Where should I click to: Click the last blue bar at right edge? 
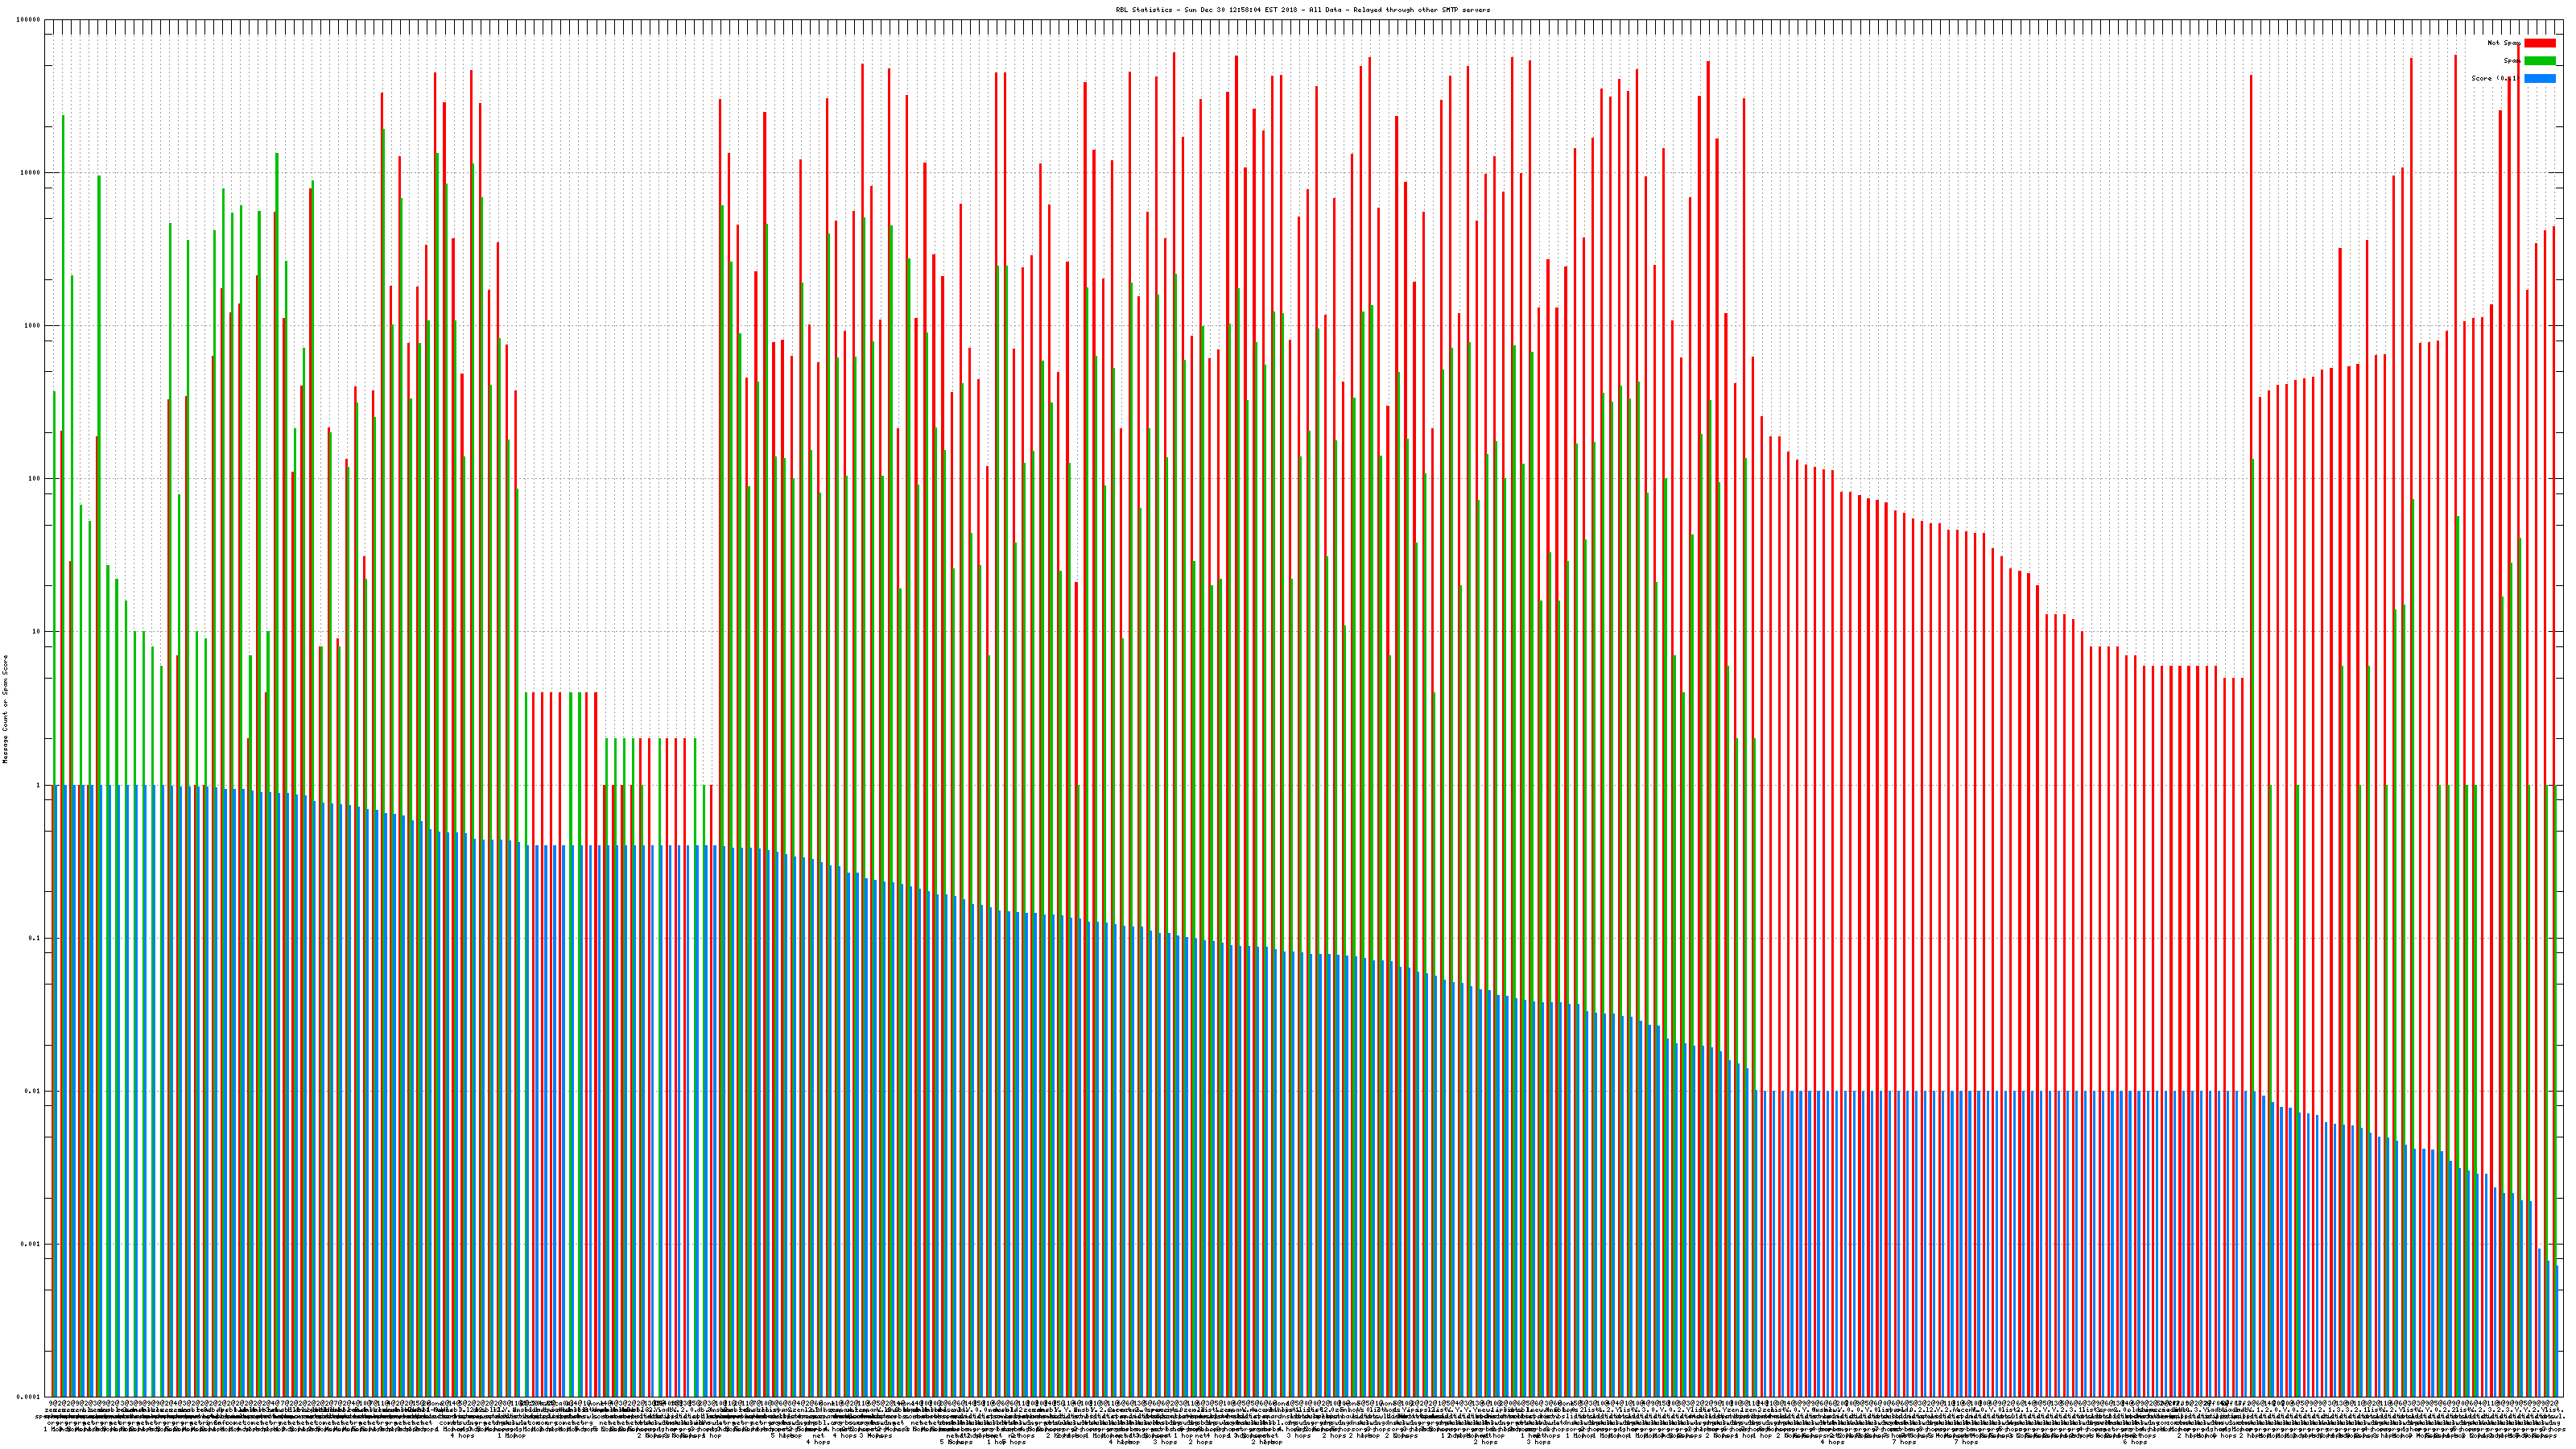click(2557, 1330)
